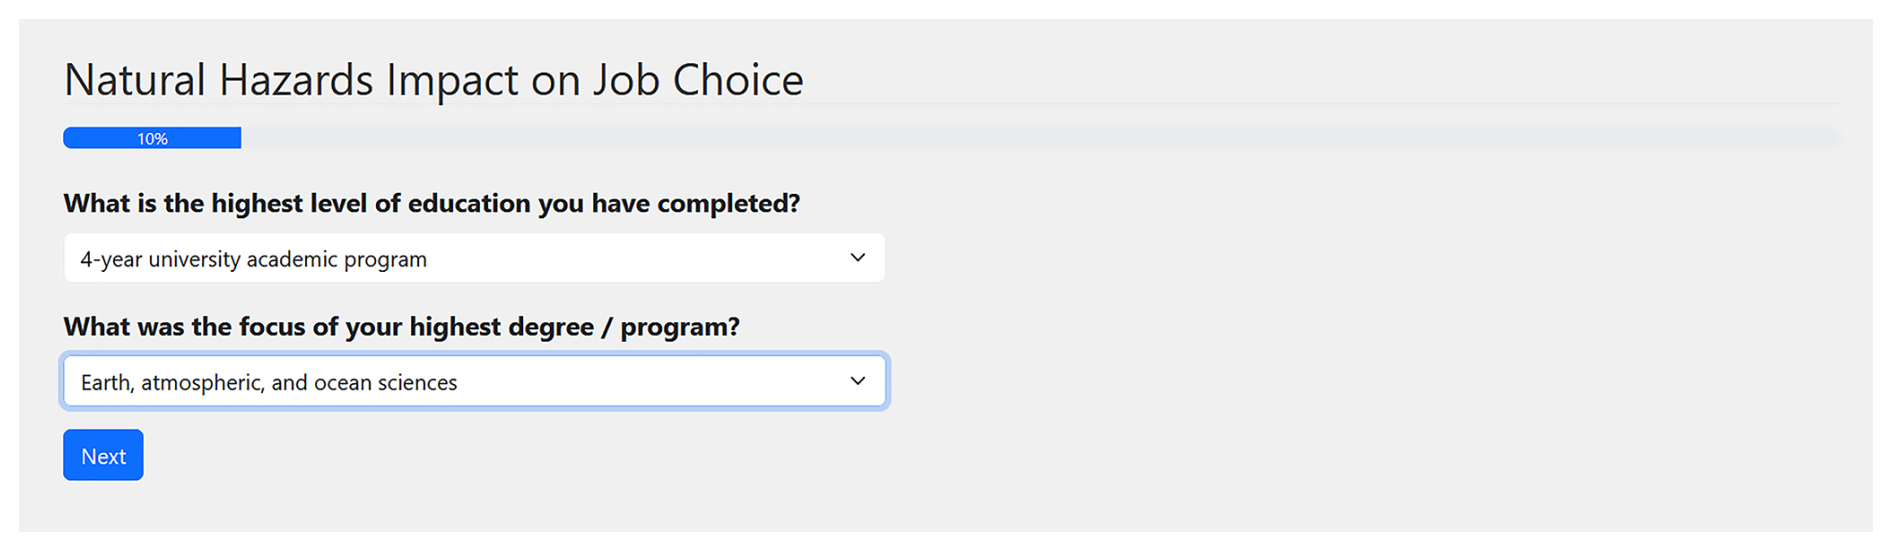Click the Next button
The image size is (1892, 551).
pyautogui.click(x=103, y=455)
